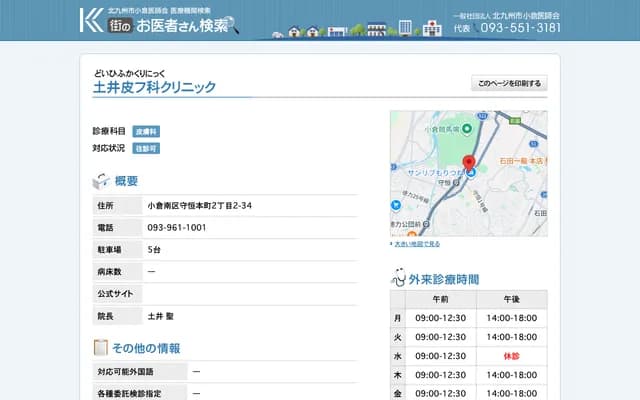Image resolution: width=640 pixels, height=400 pixels.
Task: Click the hospital bed icon beside 概要
Action: [x=101, y=181]
